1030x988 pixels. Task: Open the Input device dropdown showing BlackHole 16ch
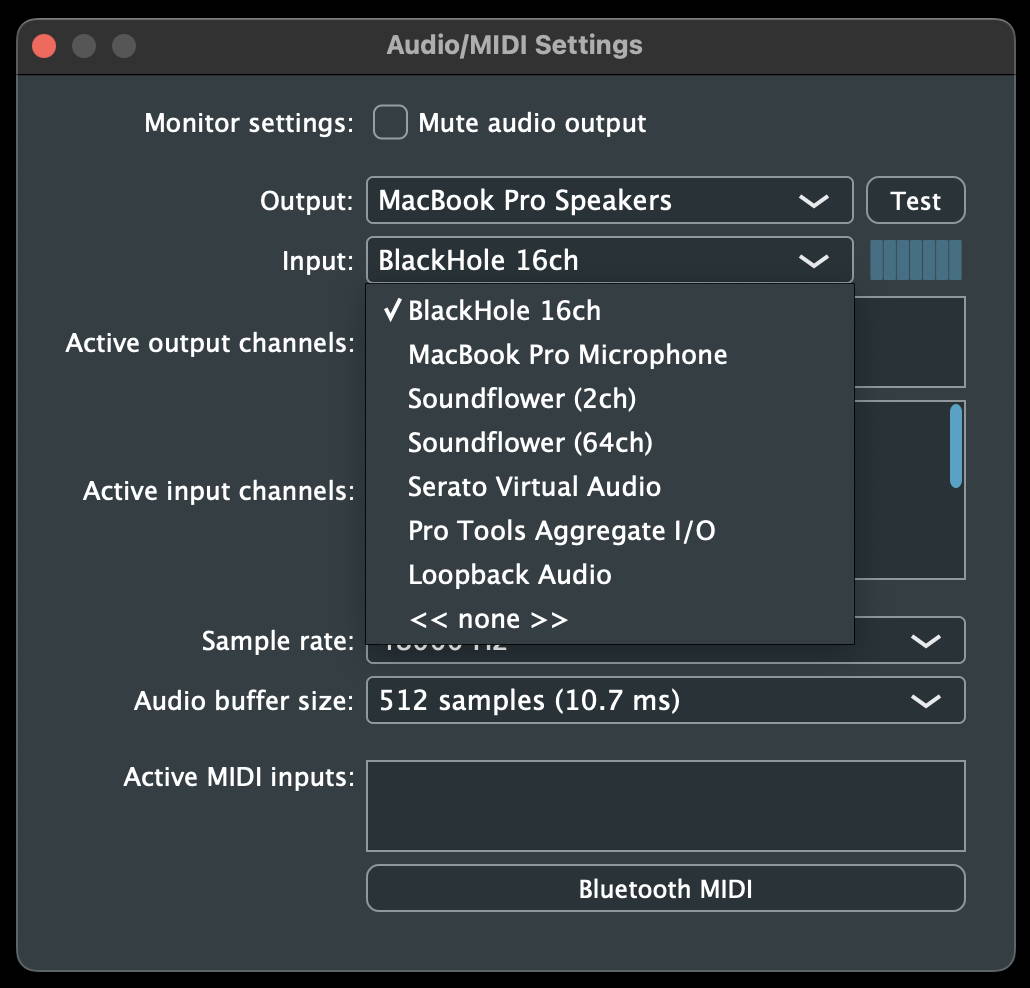(x=610, y=260)
